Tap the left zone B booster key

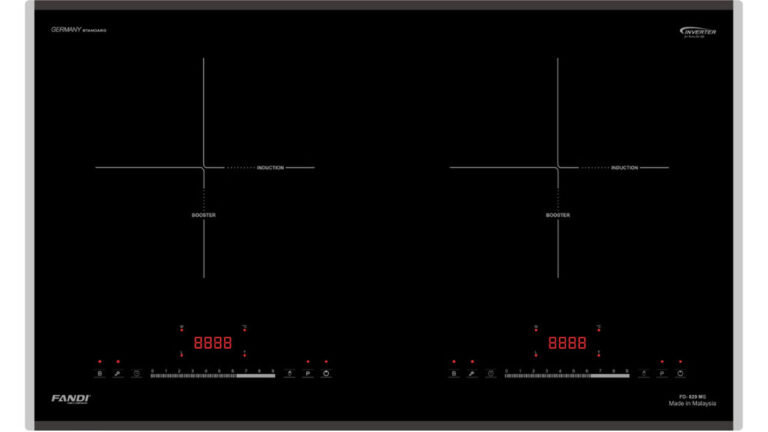(99, 373)
